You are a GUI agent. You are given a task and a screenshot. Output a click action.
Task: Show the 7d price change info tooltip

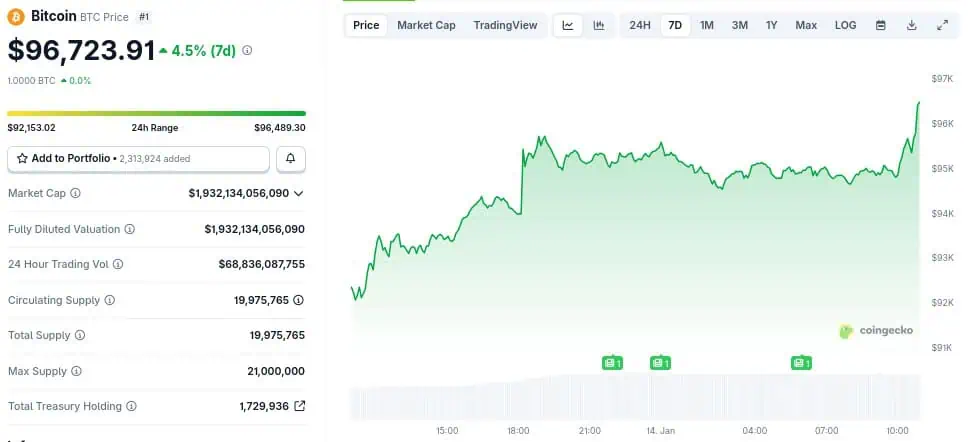(x=247, y=50)
